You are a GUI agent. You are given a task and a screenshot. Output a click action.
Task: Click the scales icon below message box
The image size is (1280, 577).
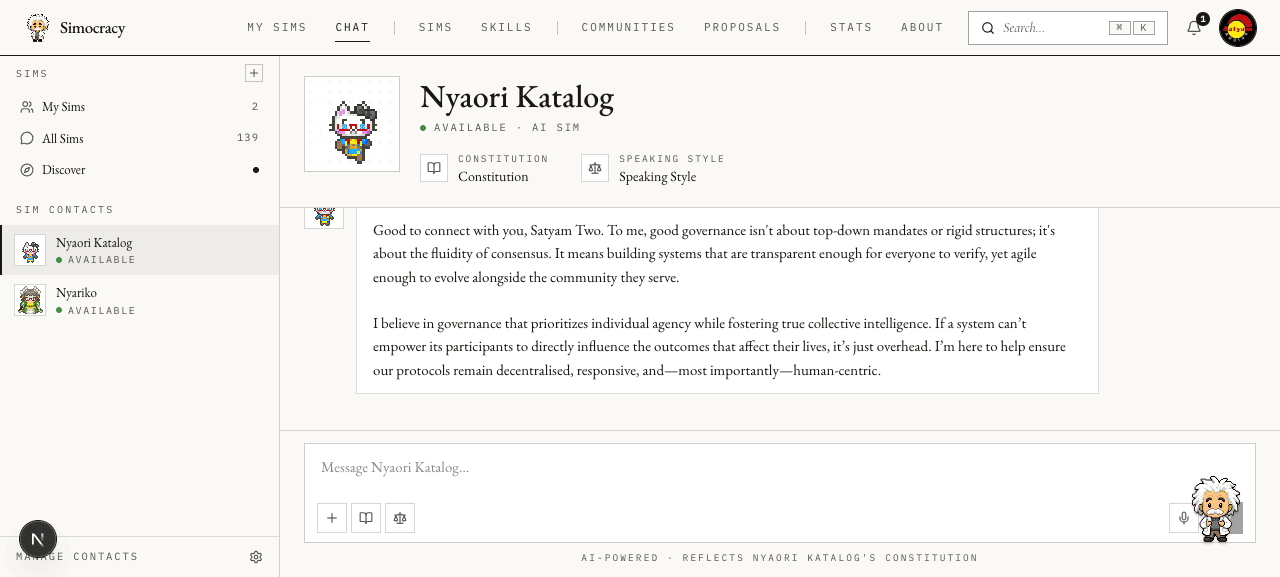(400, 518)
